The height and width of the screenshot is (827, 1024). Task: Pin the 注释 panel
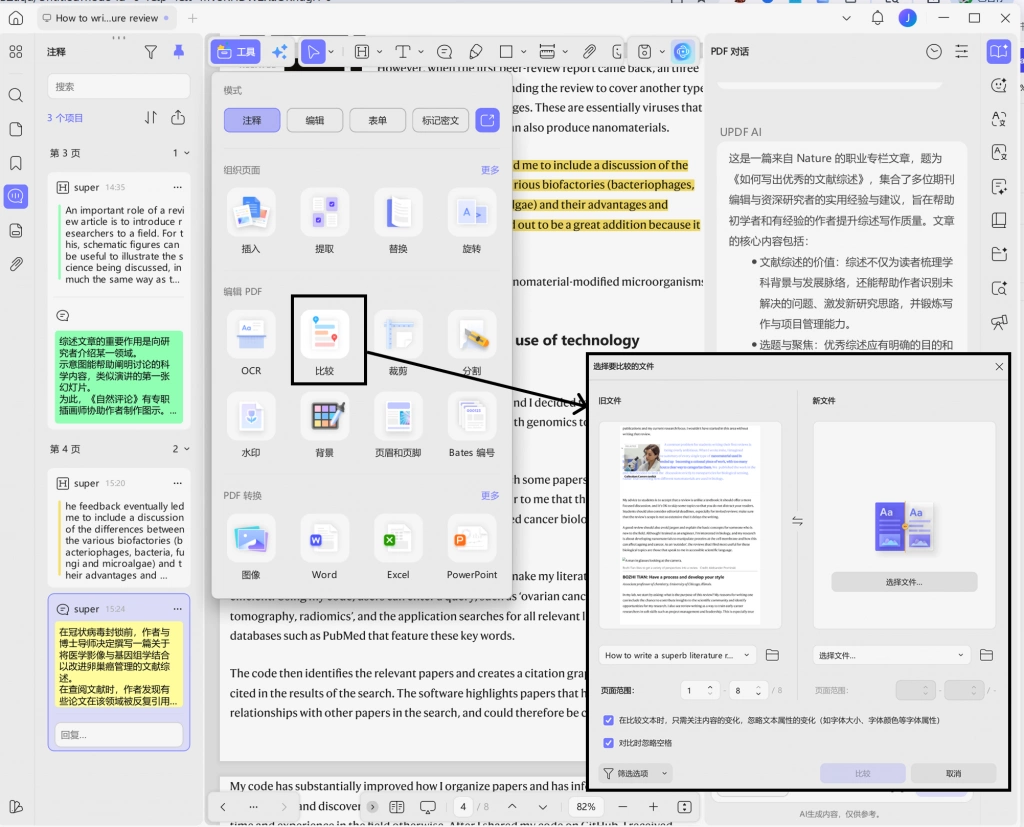click(x=178, y=52)
